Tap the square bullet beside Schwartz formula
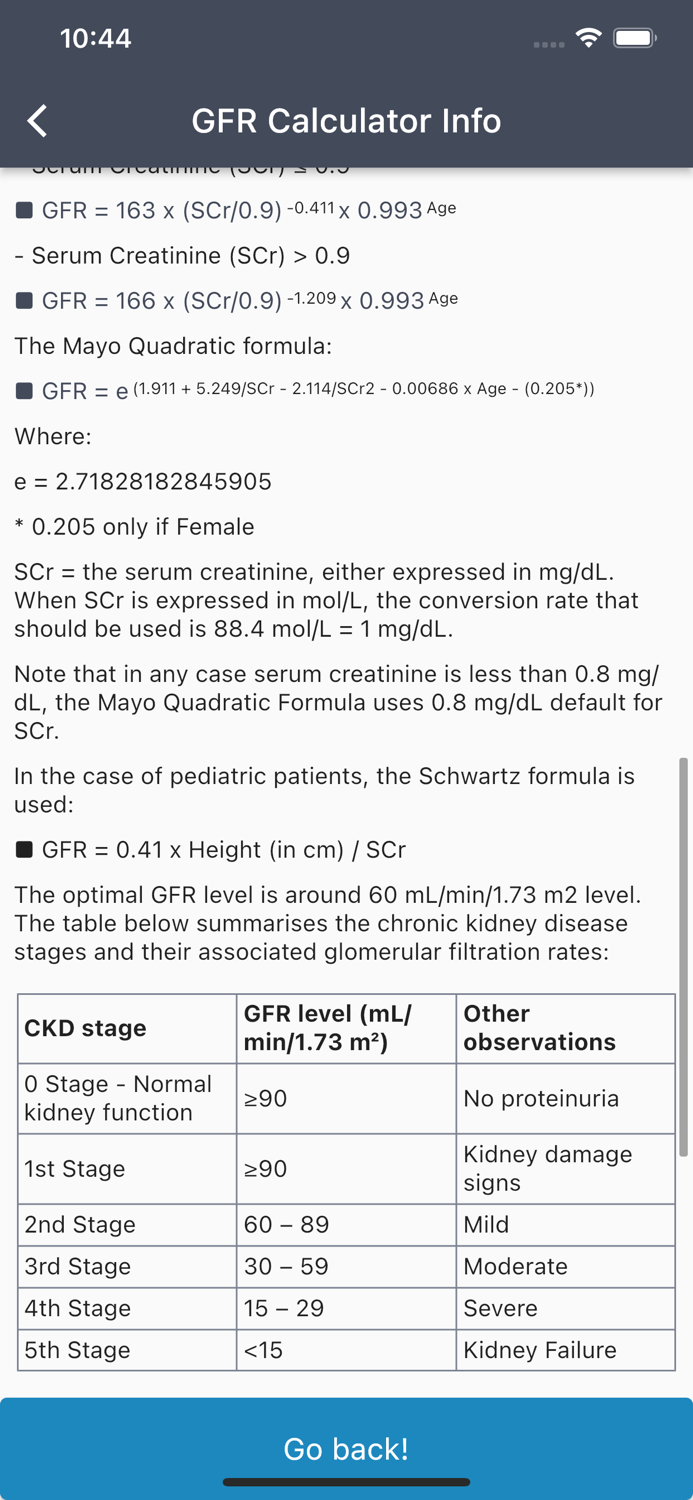Viewport: 693px width, 1500px height. [24, 850]
